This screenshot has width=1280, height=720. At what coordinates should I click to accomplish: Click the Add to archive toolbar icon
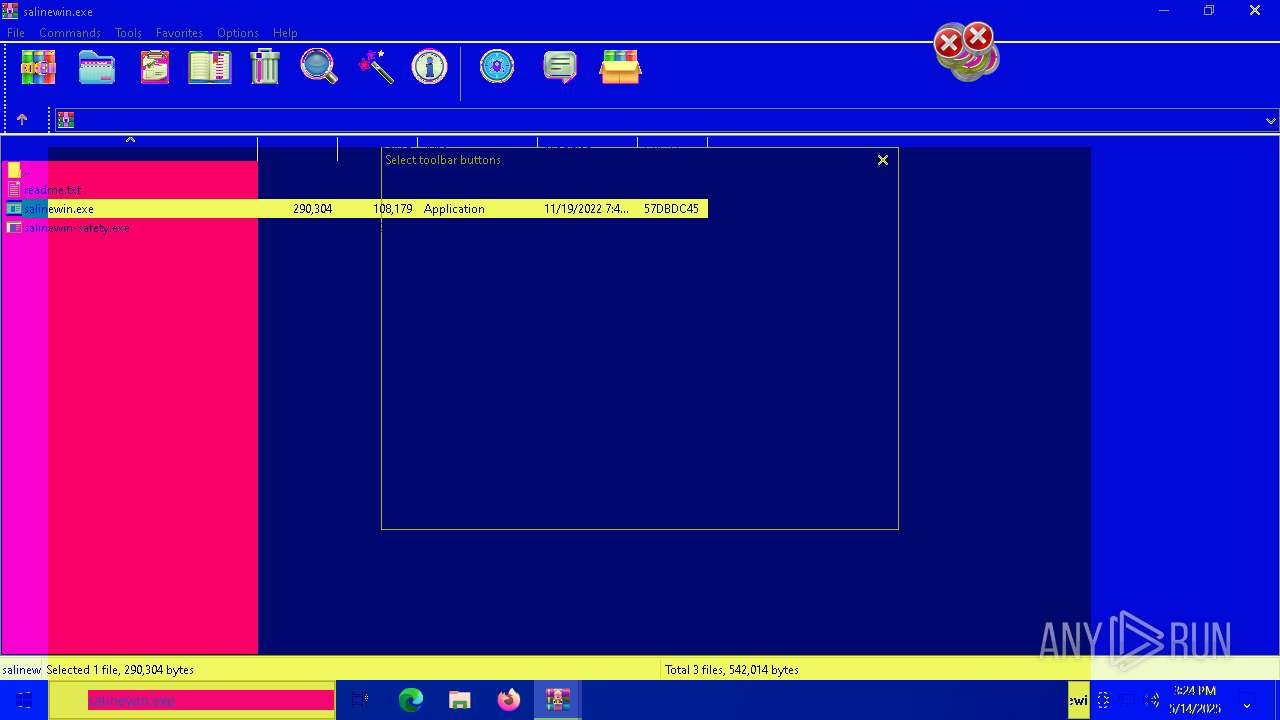38,68
